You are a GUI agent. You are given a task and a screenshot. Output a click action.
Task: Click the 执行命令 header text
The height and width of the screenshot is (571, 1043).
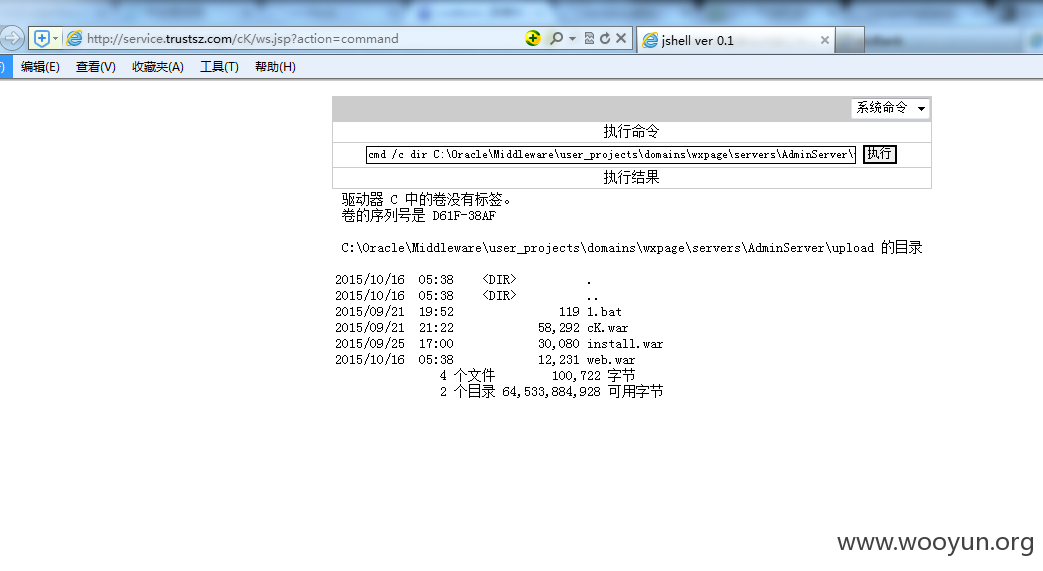[x=631, y=132]
